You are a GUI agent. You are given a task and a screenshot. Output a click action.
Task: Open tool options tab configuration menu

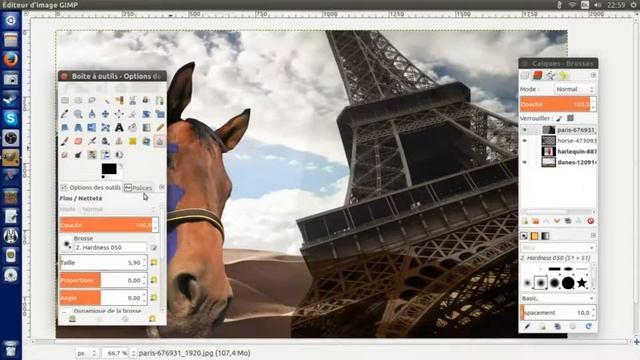pyautogui.click(x=162, y=187)
